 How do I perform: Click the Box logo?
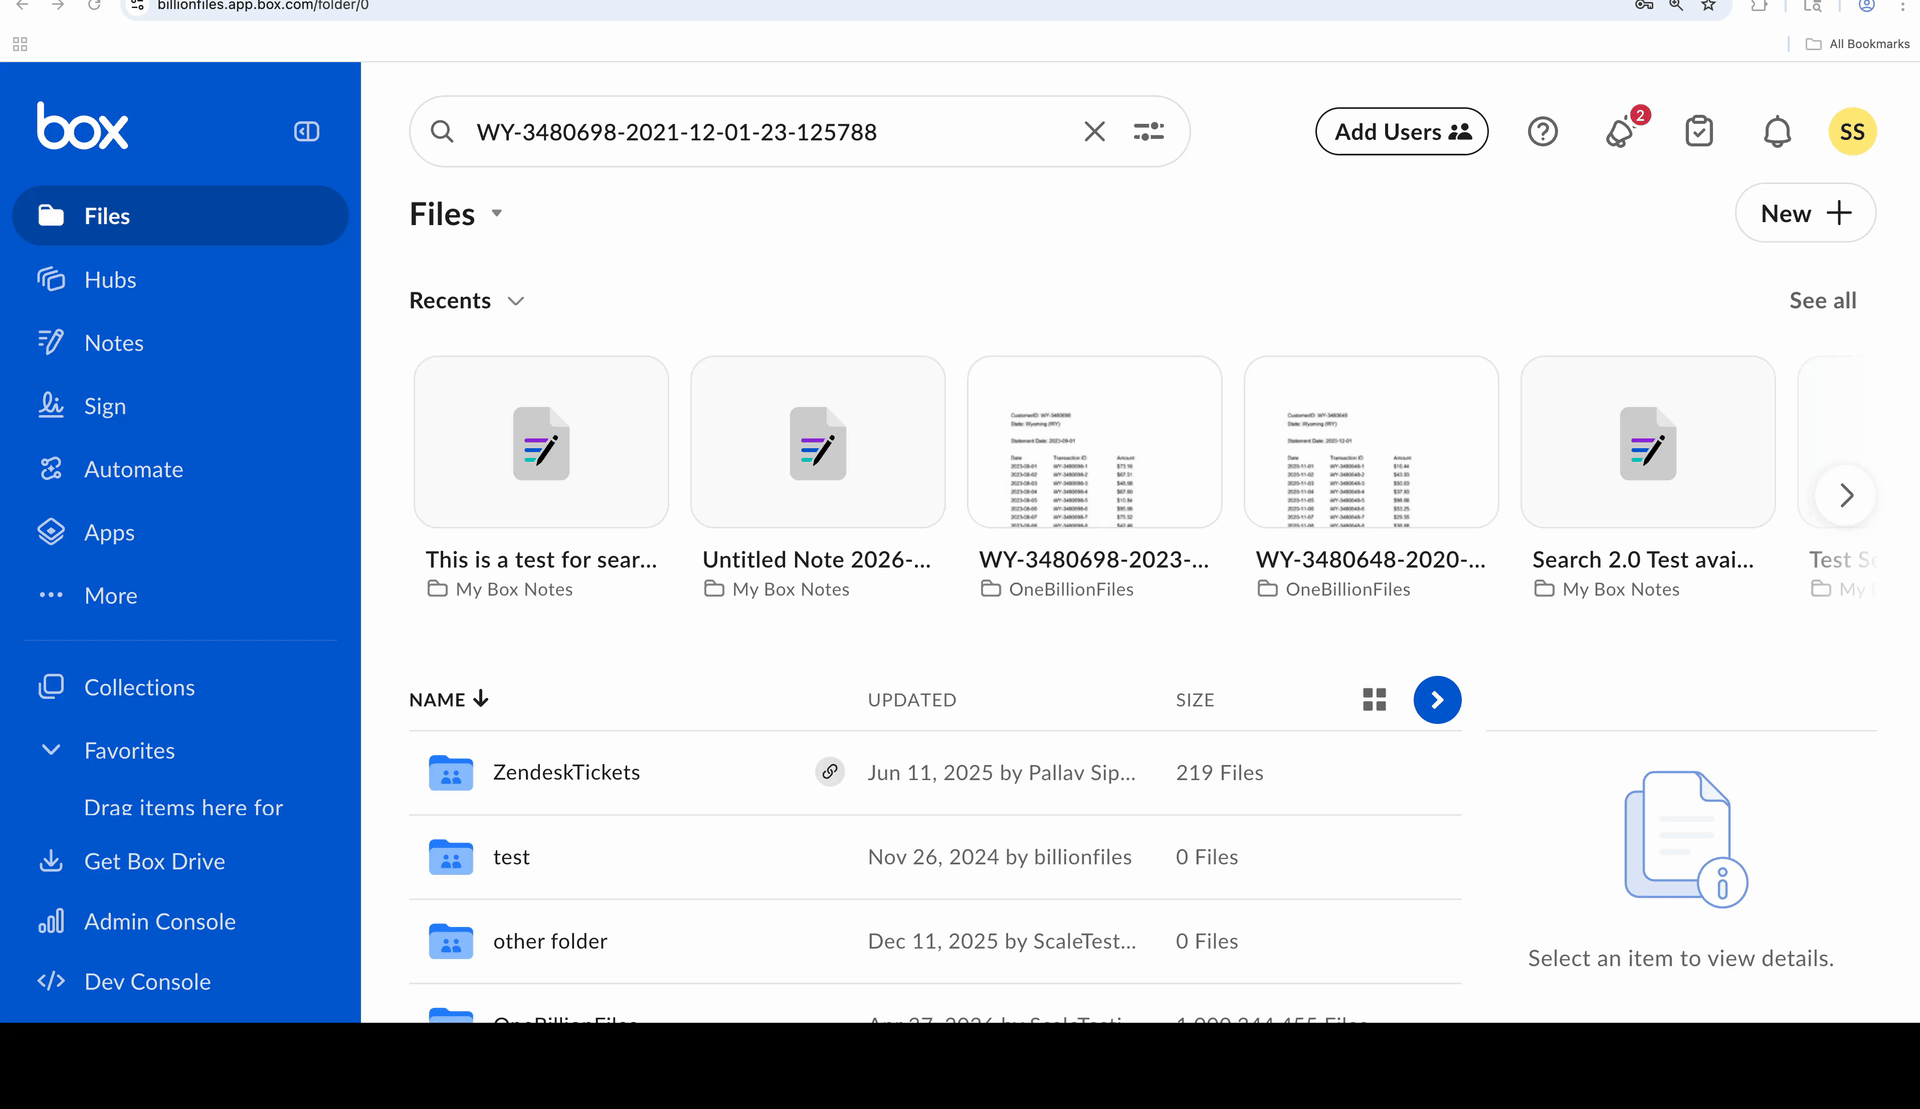coord(83,127)
